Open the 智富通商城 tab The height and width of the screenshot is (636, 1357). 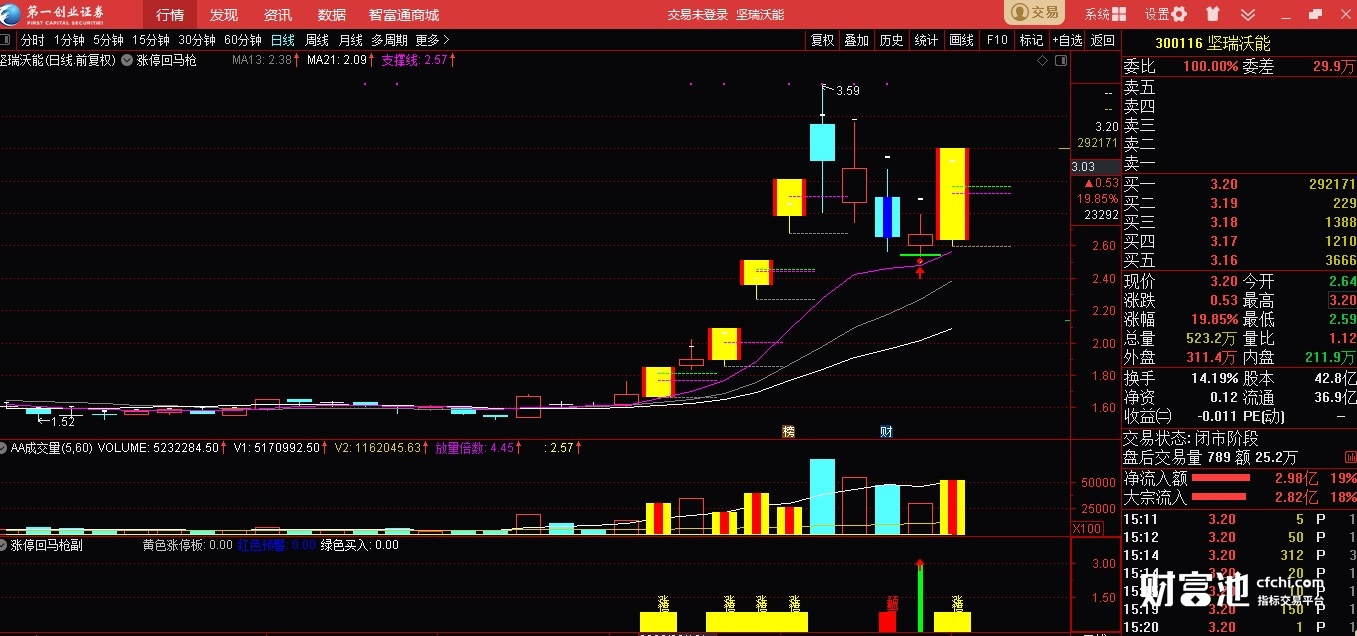pyautogui.click(x=404, y=14)
